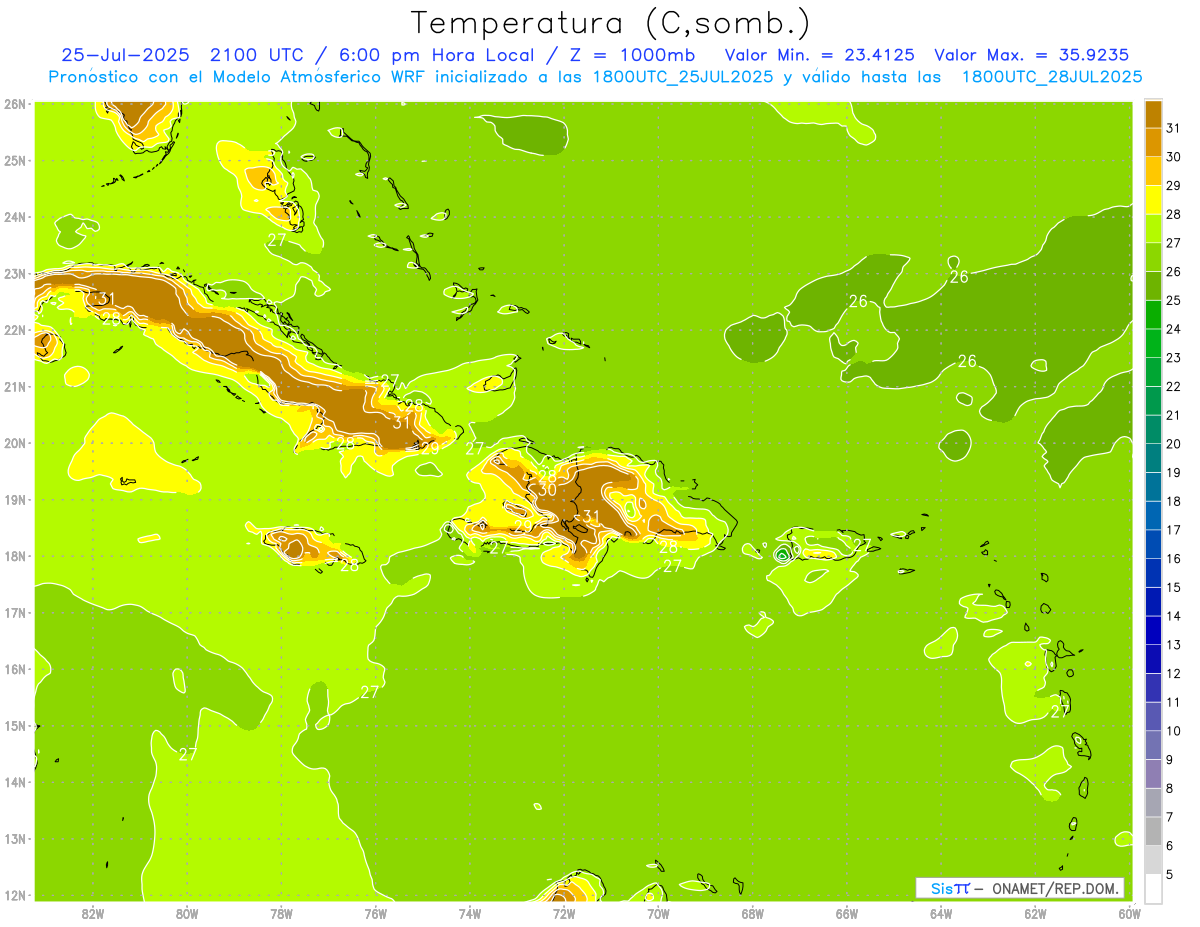1200x927 pixels.
Task: Click the colorbar label 29
Action: click(1174, 186)
